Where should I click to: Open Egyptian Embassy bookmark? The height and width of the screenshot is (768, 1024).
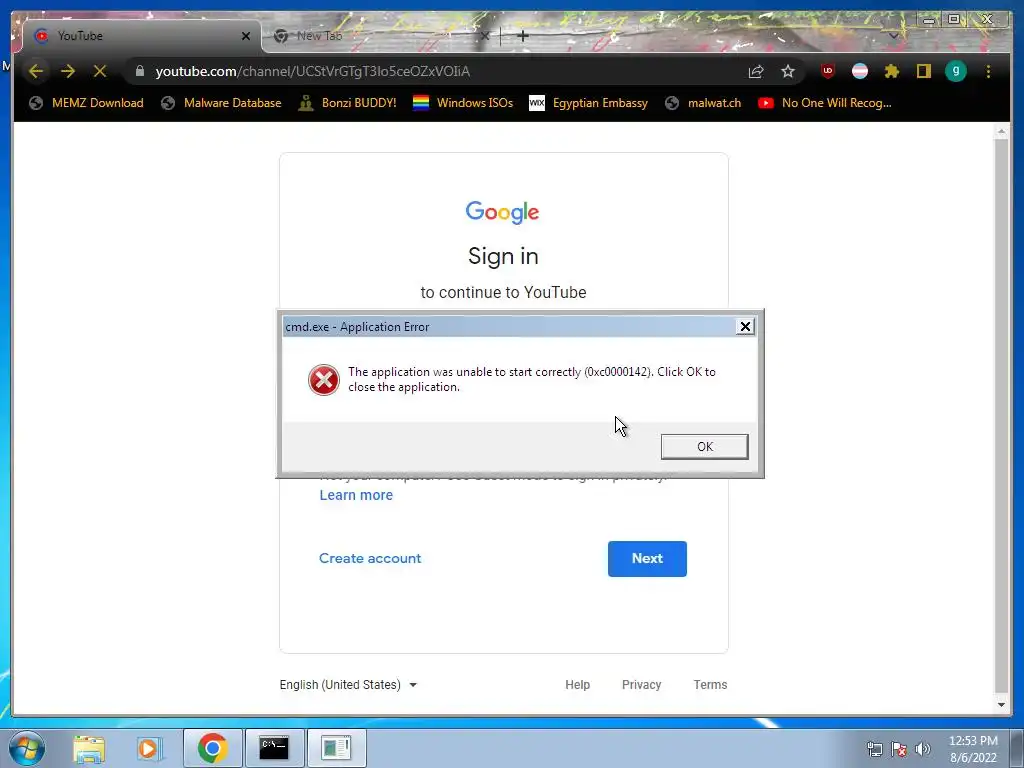(x=588, y=103)
